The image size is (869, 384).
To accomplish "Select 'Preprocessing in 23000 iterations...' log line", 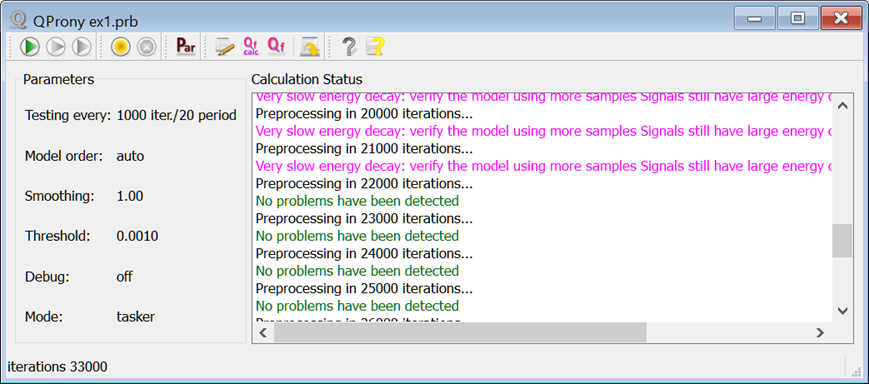I will pos(364,218).
